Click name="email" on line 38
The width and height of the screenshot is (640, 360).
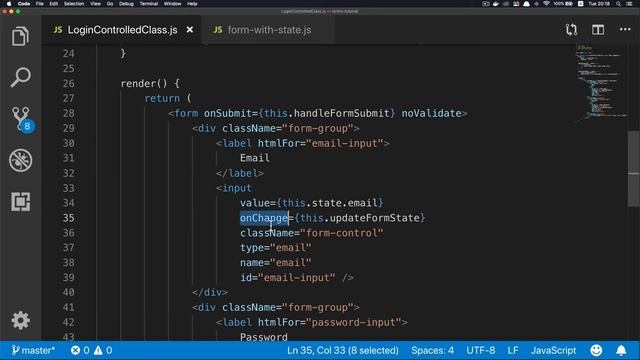tap(276, 262)
